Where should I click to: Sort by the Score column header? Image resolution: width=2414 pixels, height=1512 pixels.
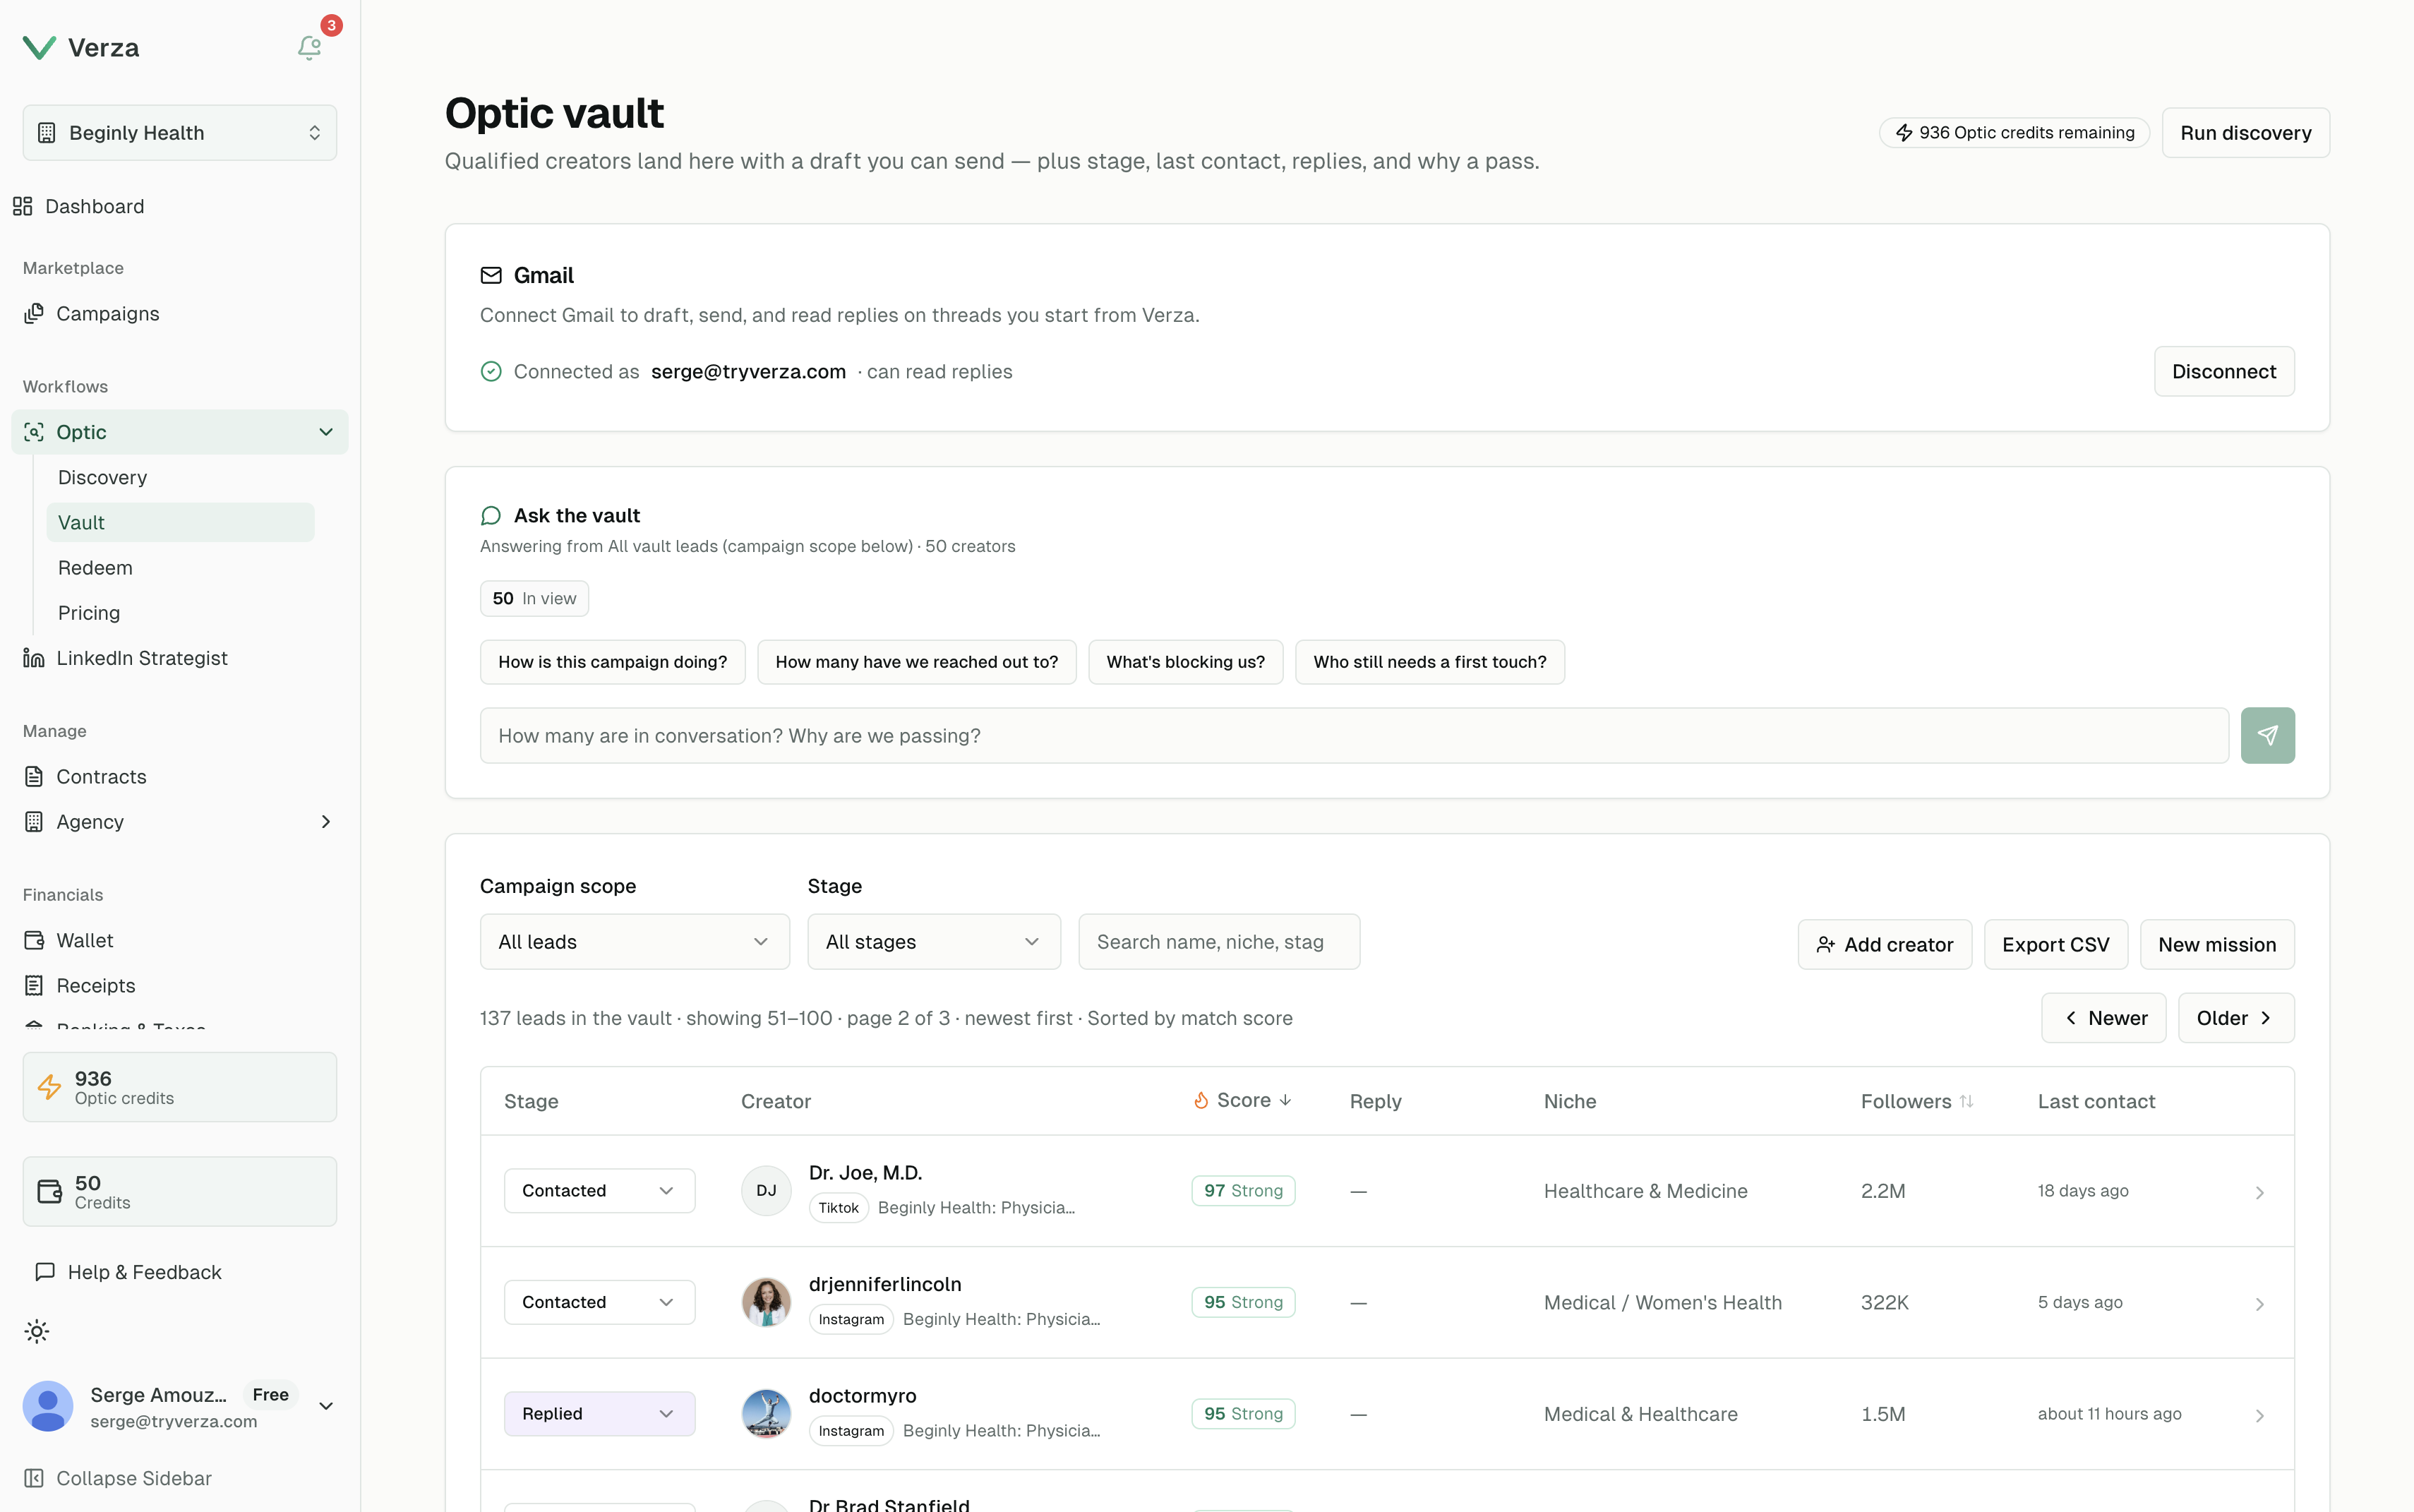pos(1242,1100)
